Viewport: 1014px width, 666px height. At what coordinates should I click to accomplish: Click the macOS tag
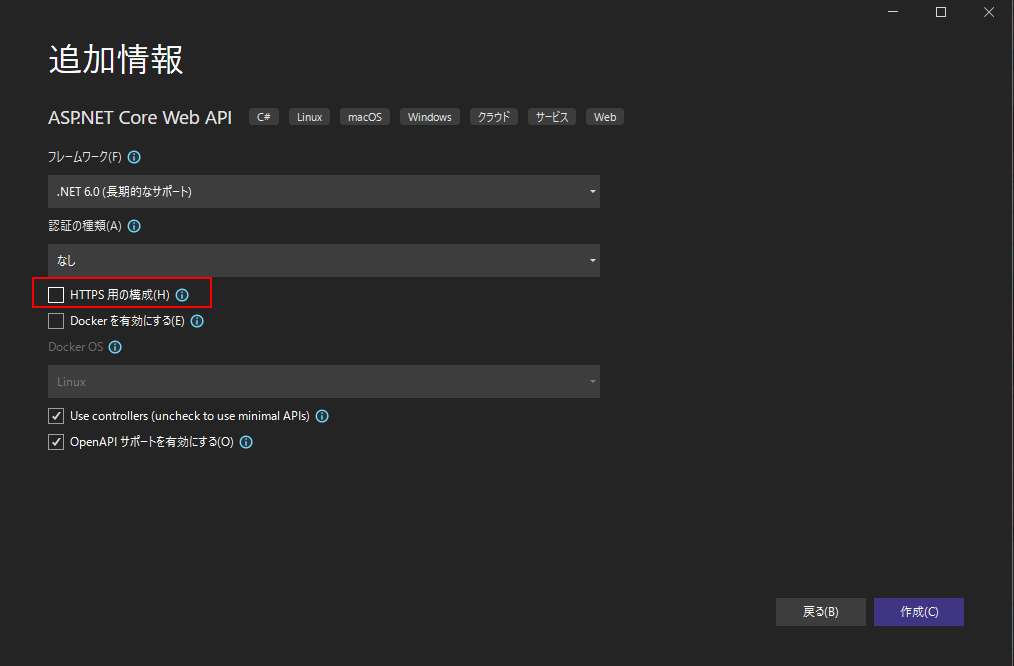click(x=365, y=117)
